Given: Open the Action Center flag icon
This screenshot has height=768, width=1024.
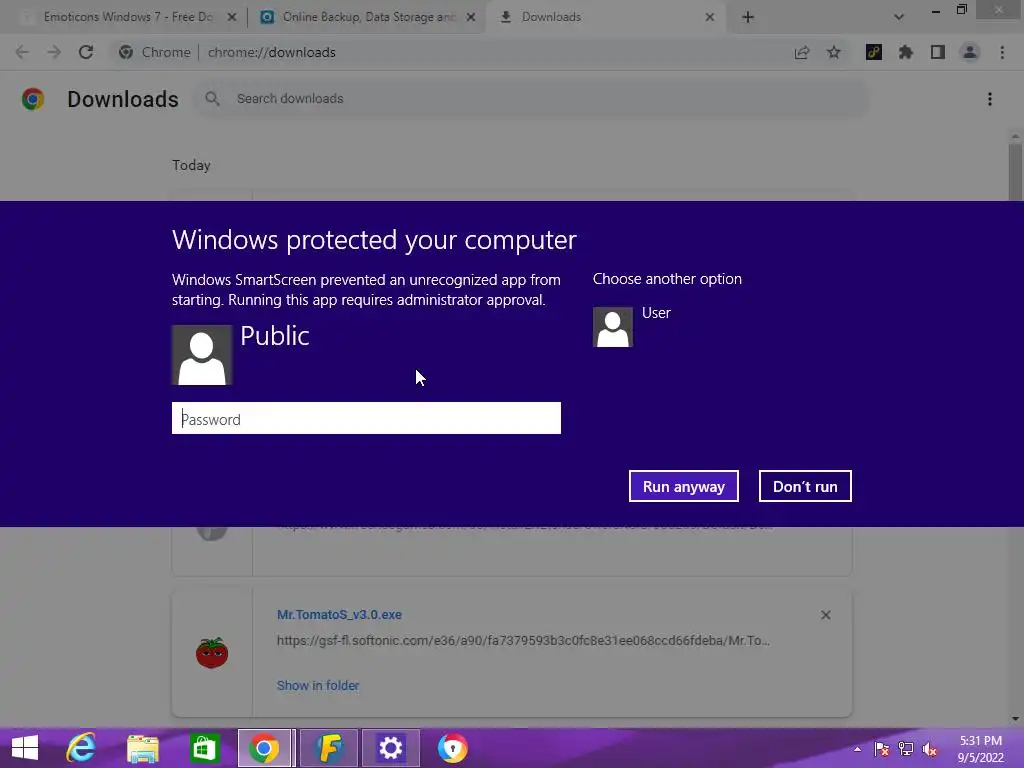Looking at the screenshot, I should point(882,749).
